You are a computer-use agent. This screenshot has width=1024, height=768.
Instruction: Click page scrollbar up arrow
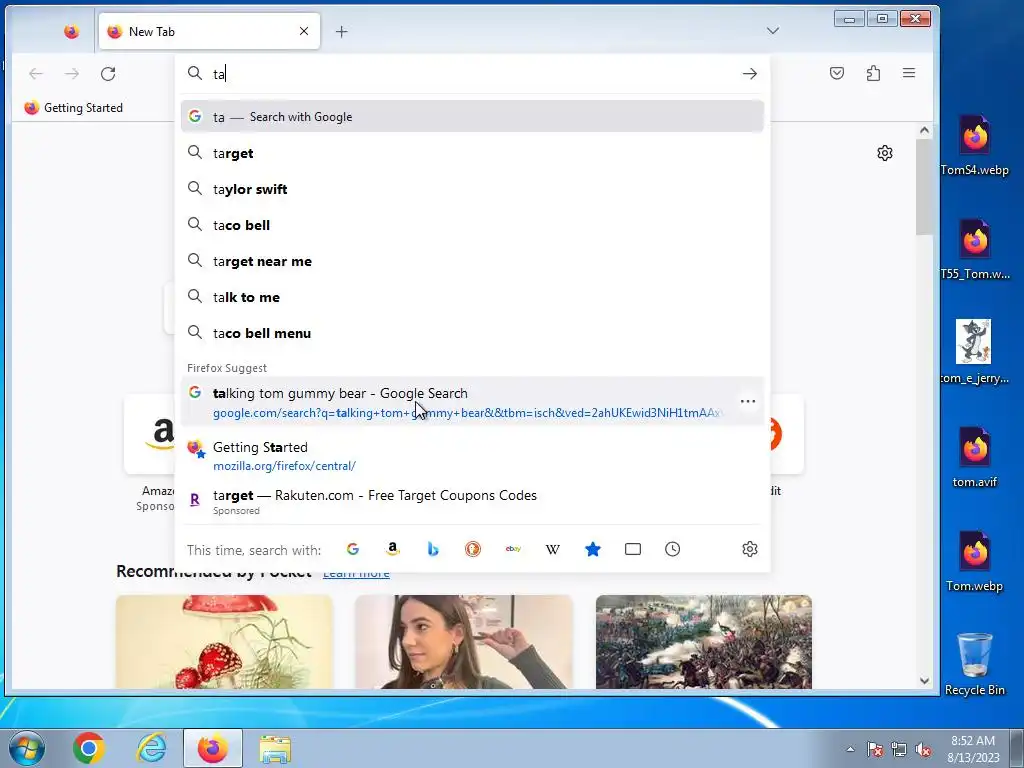(924, 130)
